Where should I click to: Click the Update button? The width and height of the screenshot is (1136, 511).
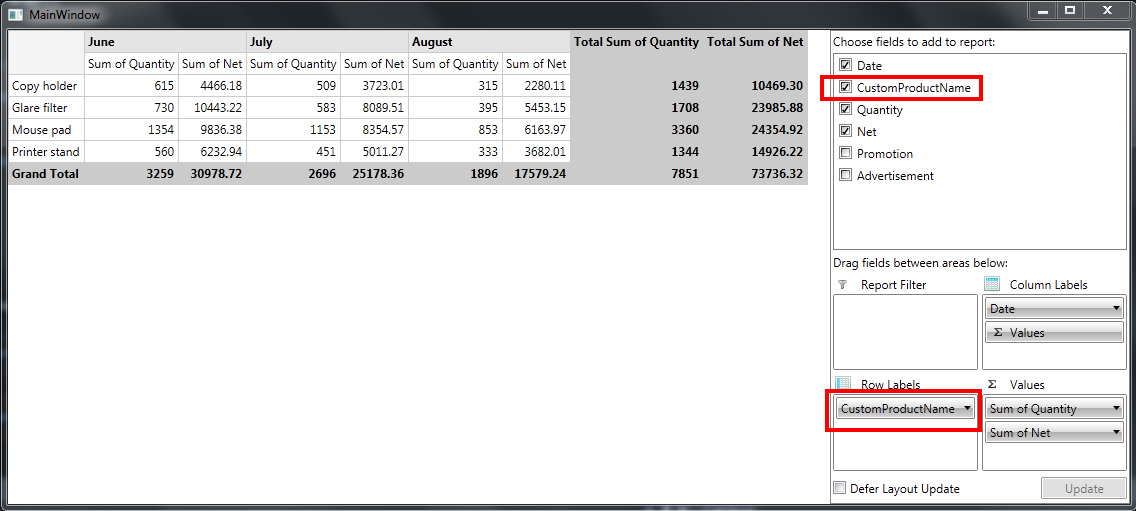[x=1084, y=489]
